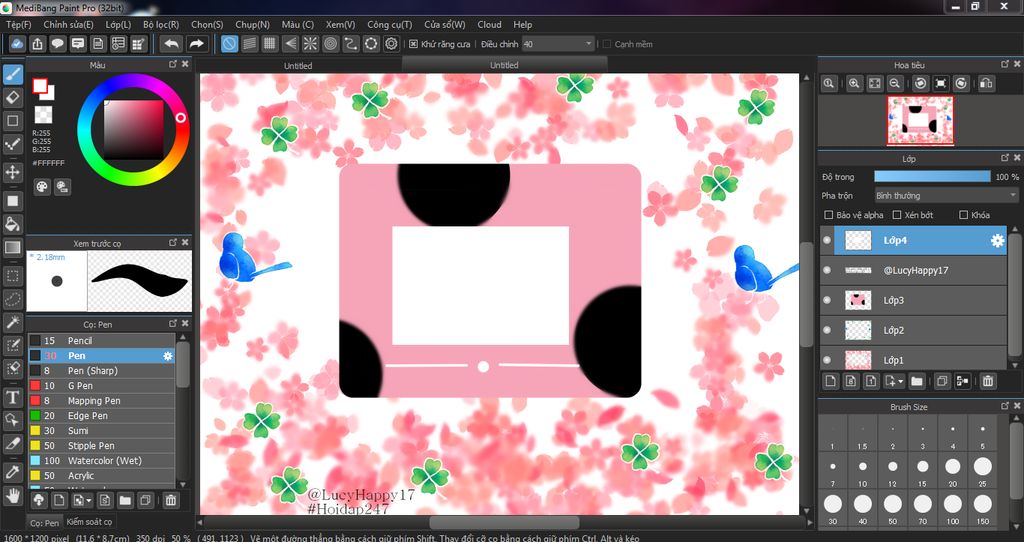
Task: Enable the concentric circle snap guide
Action: [330, 44]
